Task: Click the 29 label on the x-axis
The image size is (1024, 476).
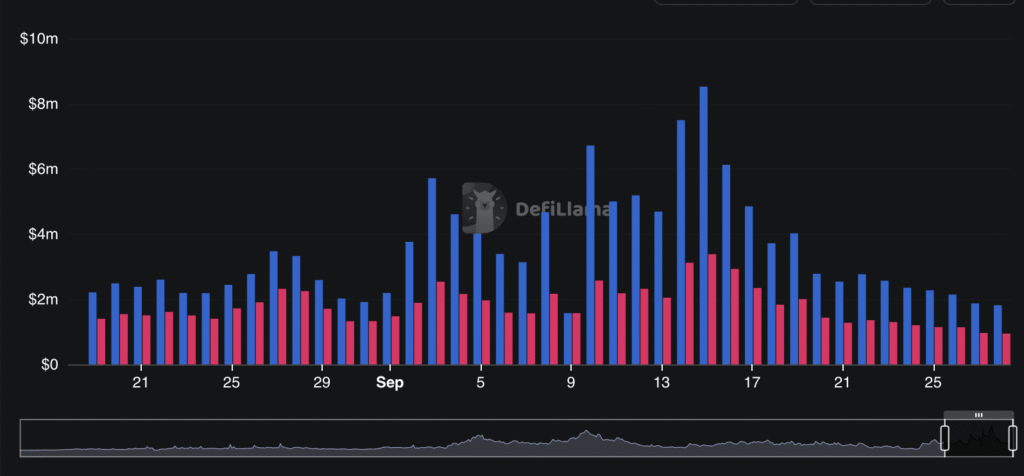Action: 321,383
